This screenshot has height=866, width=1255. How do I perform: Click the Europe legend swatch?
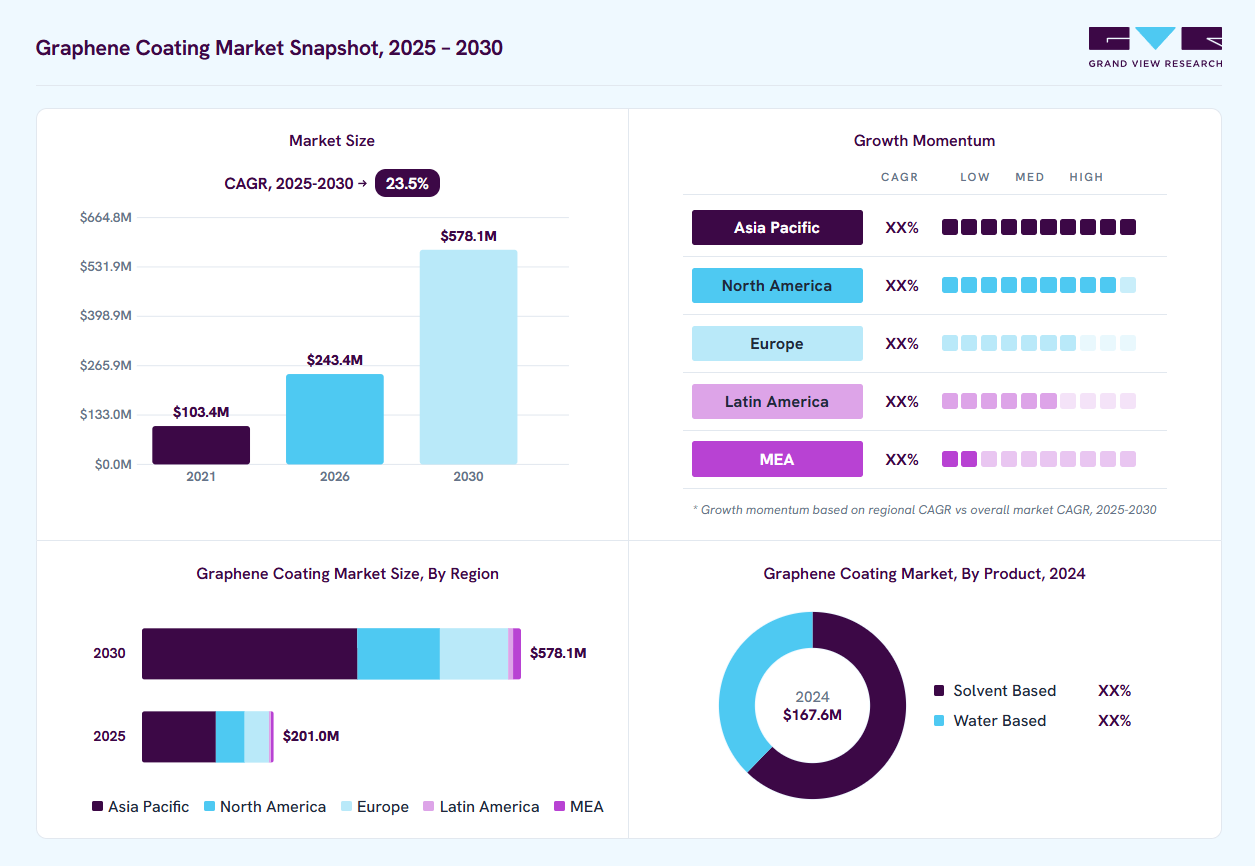346,806
